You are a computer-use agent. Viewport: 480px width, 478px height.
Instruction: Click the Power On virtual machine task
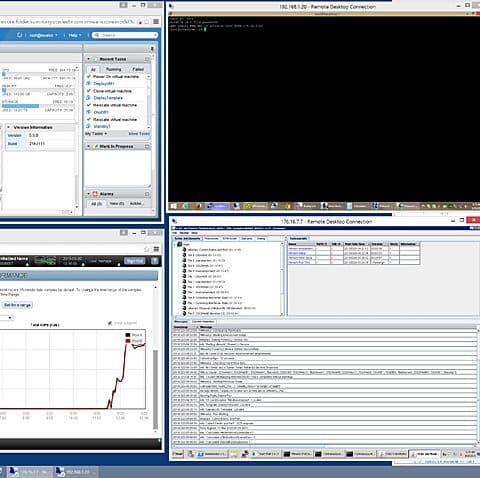pos(116,77)
